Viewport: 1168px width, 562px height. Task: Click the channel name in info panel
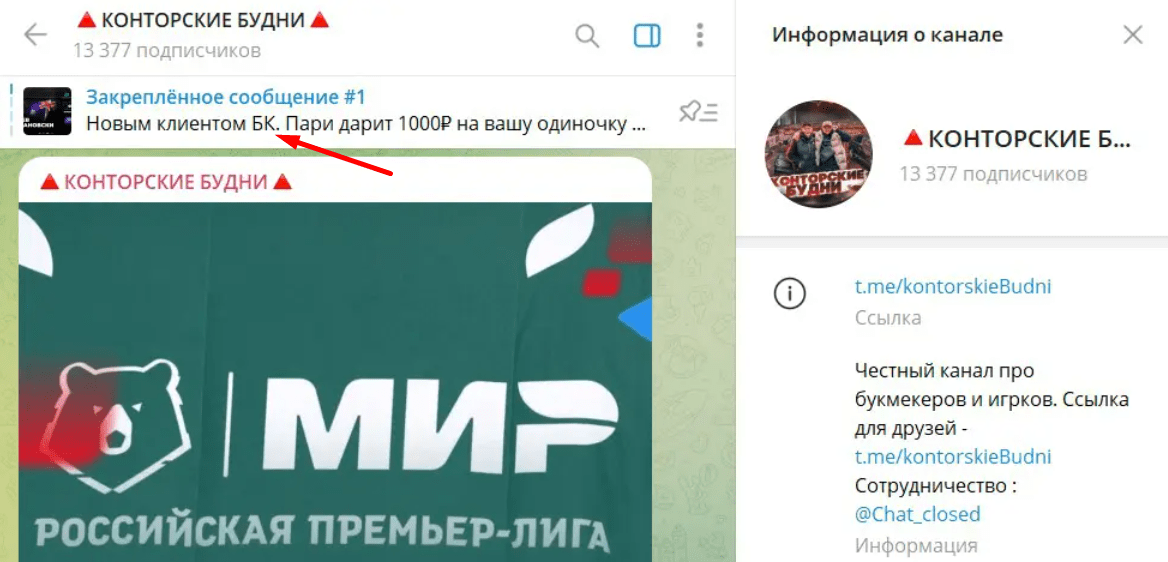[1017, 139]
